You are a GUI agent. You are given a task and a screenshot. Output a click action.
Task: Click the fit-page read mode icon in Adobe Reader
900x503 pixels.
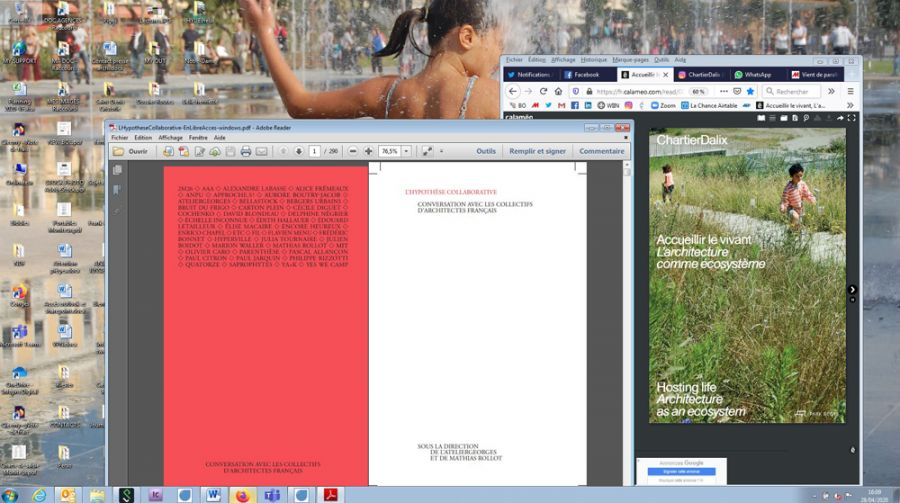coord(427,151)
